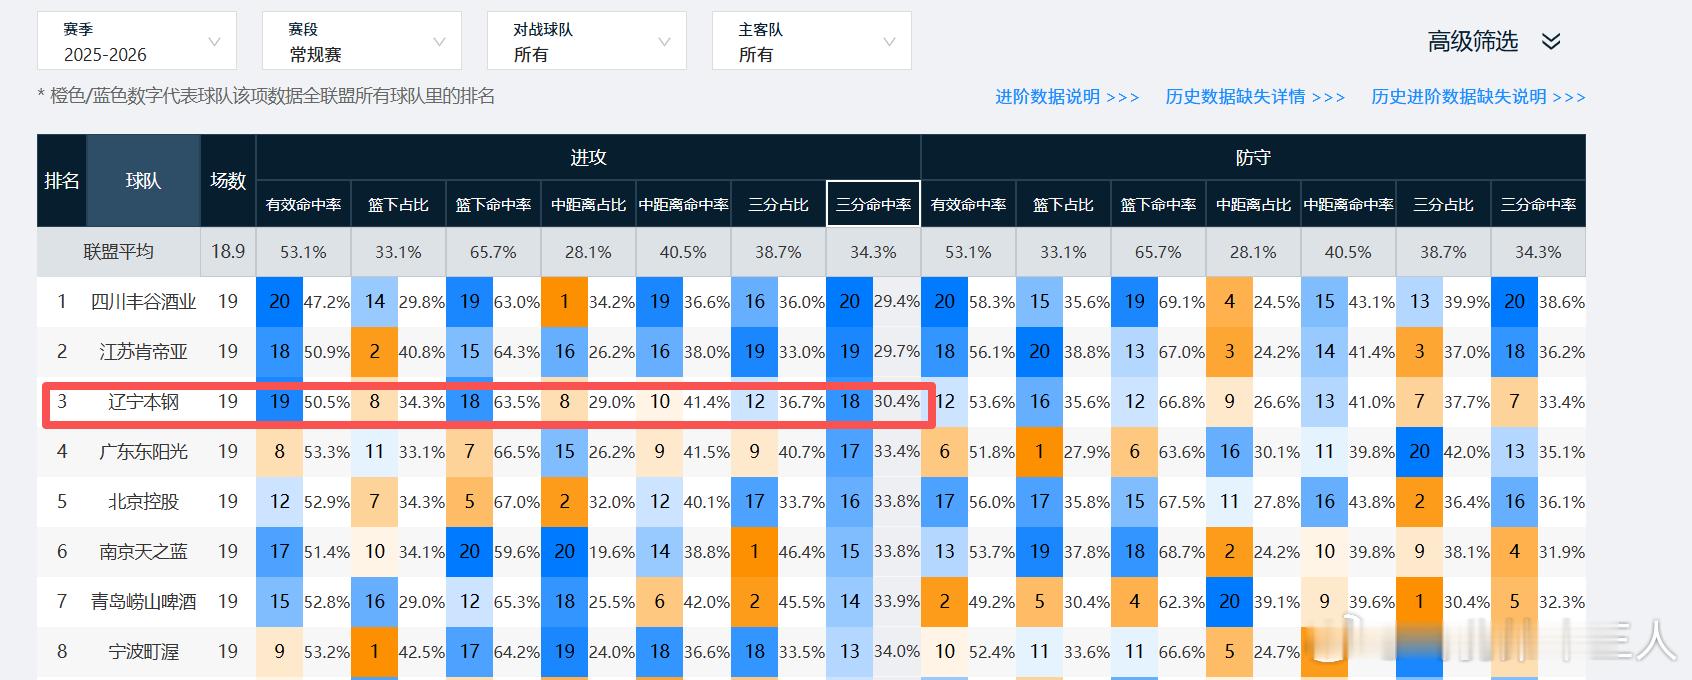Click 江苏's 56.1% defensive 有效命中率 value
Screen dimensions: 1692x680
point(992,352)
